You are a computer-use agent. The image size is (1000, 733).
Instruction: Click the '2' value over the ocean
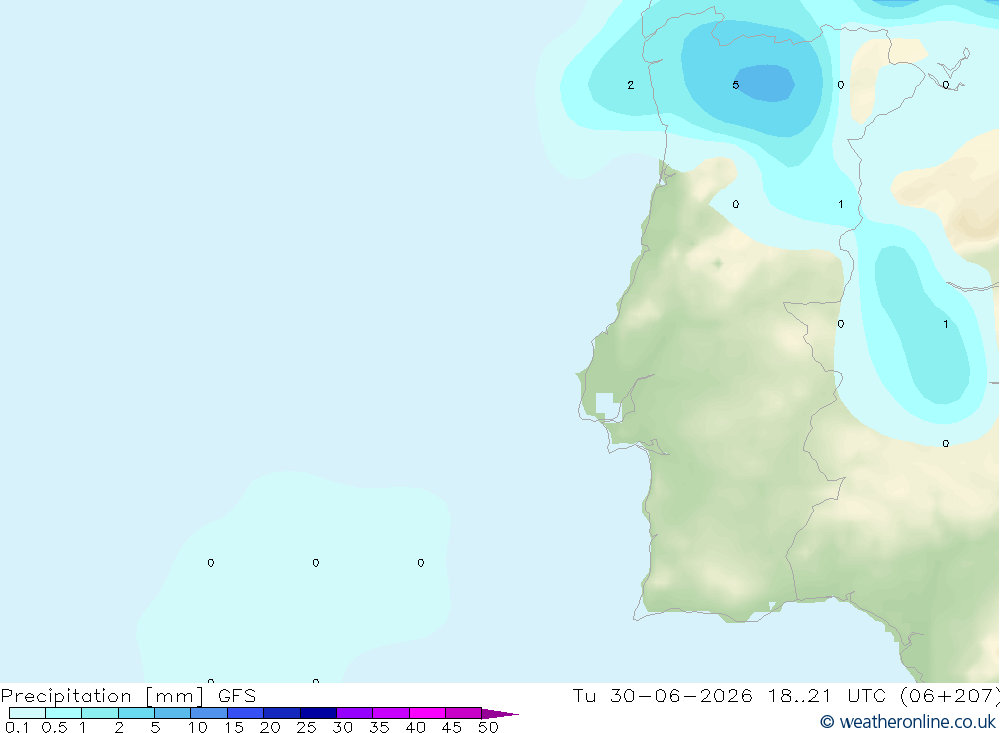[631, 85]
